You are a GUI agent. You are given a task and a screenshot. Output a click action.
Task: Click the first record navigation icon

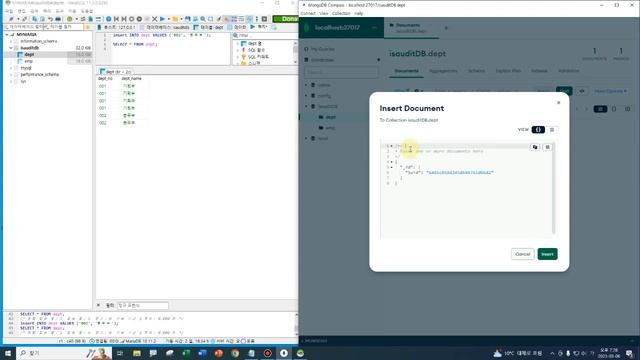click(x=116, y=19)
